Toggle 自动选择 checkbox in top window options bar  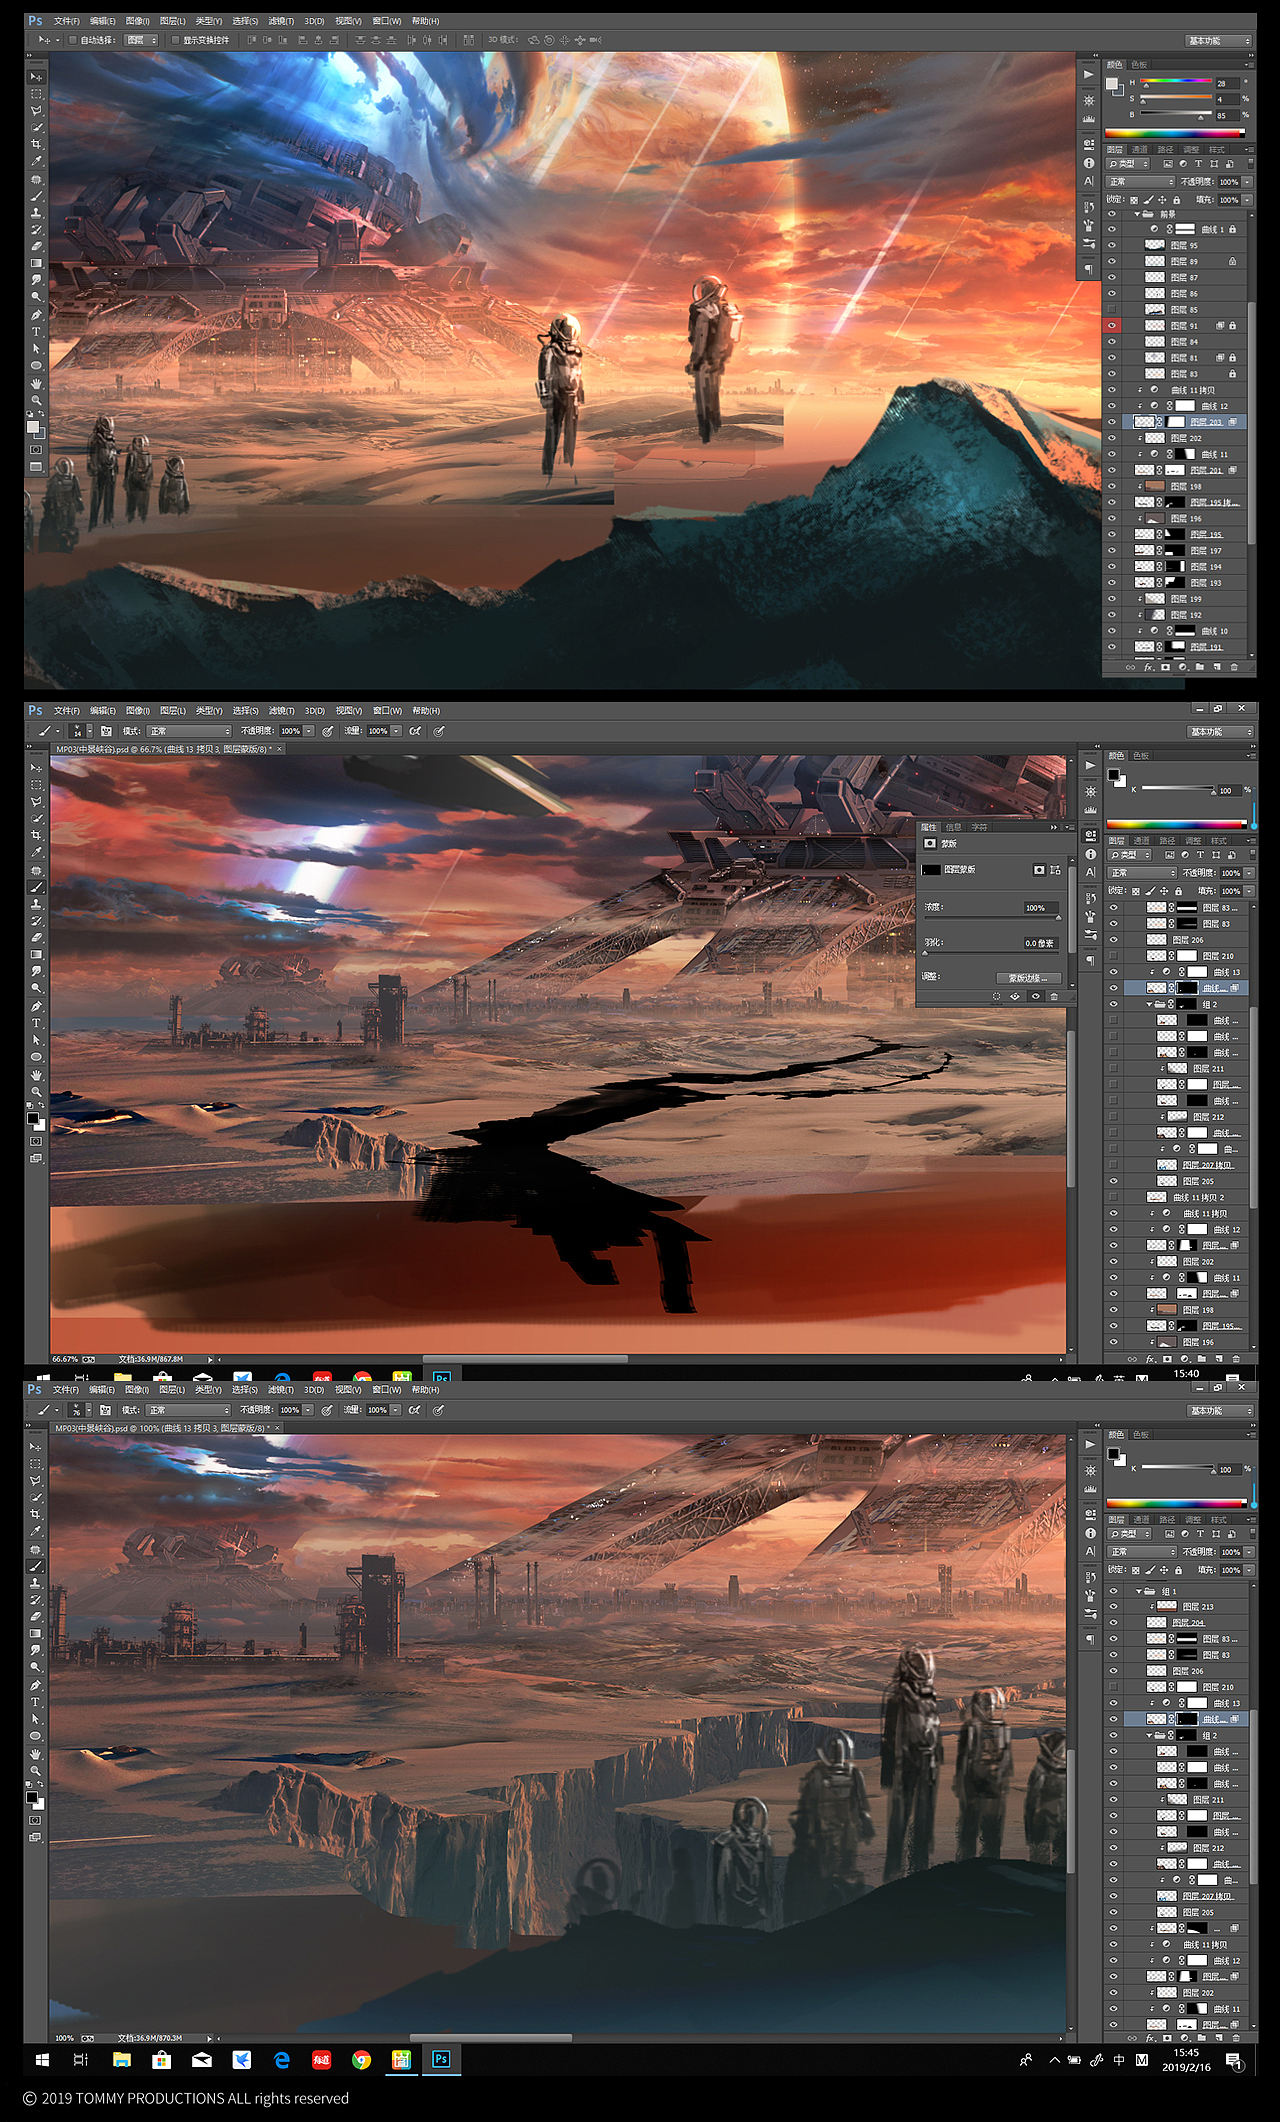[x=73, y=40]
